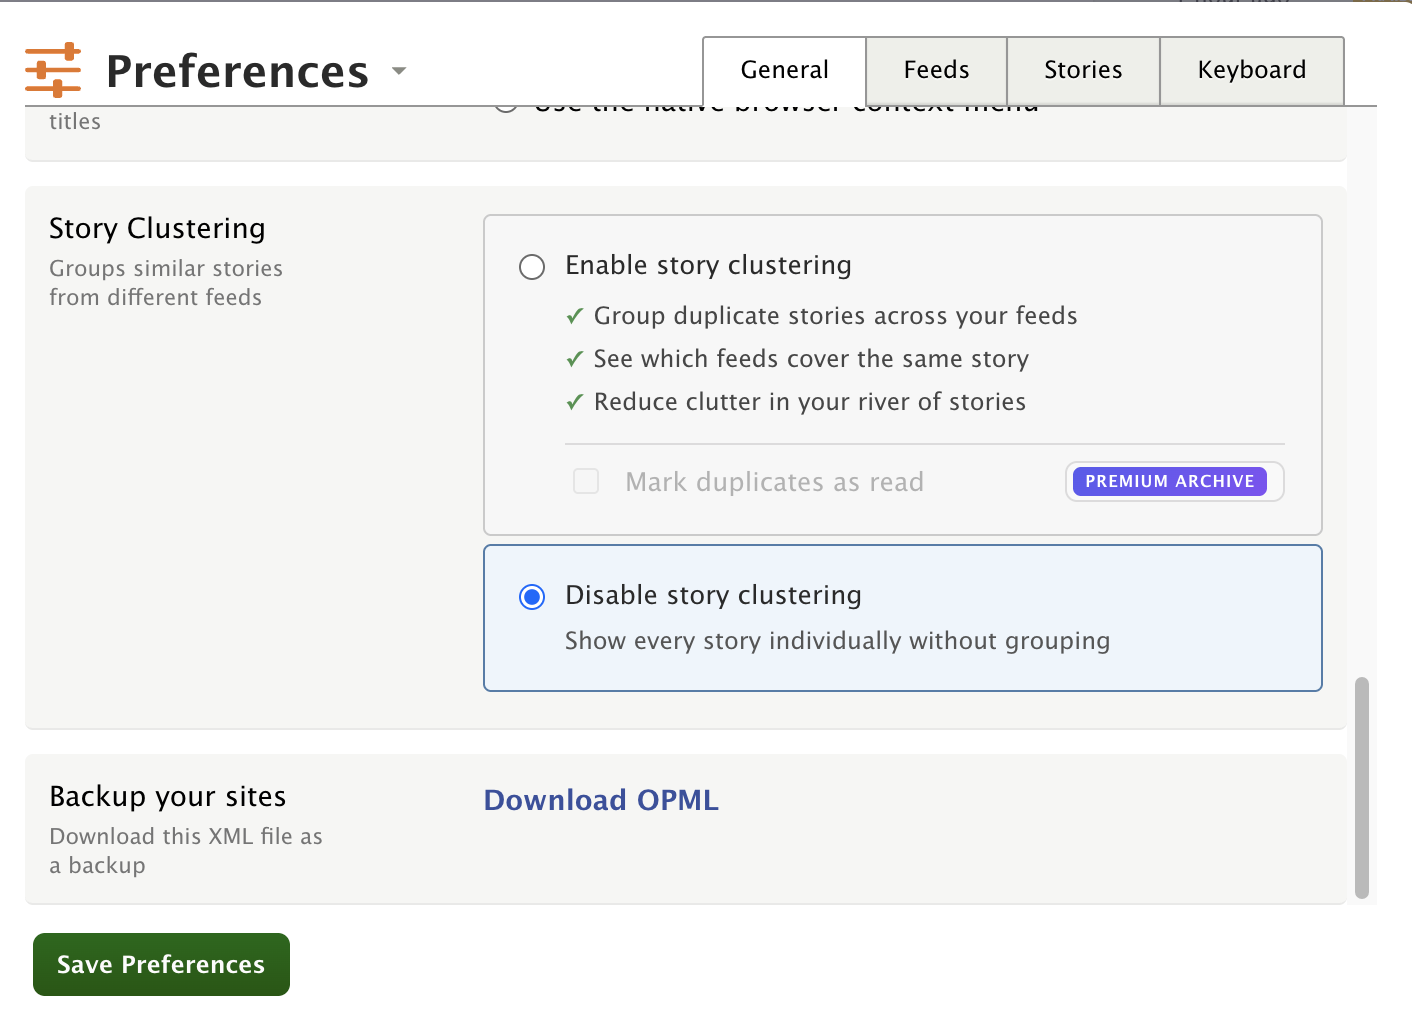The image size is (1412, 1028).
Task: Open the Feeds tab
Action: [936, 70]
